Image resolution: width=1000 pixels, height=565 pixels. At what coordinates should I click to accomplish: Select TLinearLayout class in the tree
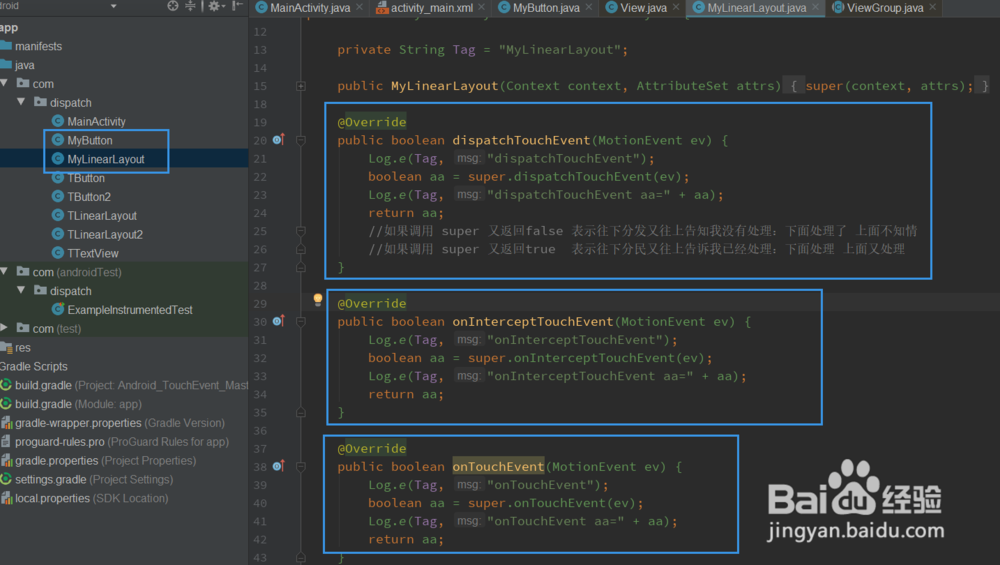(x=102, y=216)
